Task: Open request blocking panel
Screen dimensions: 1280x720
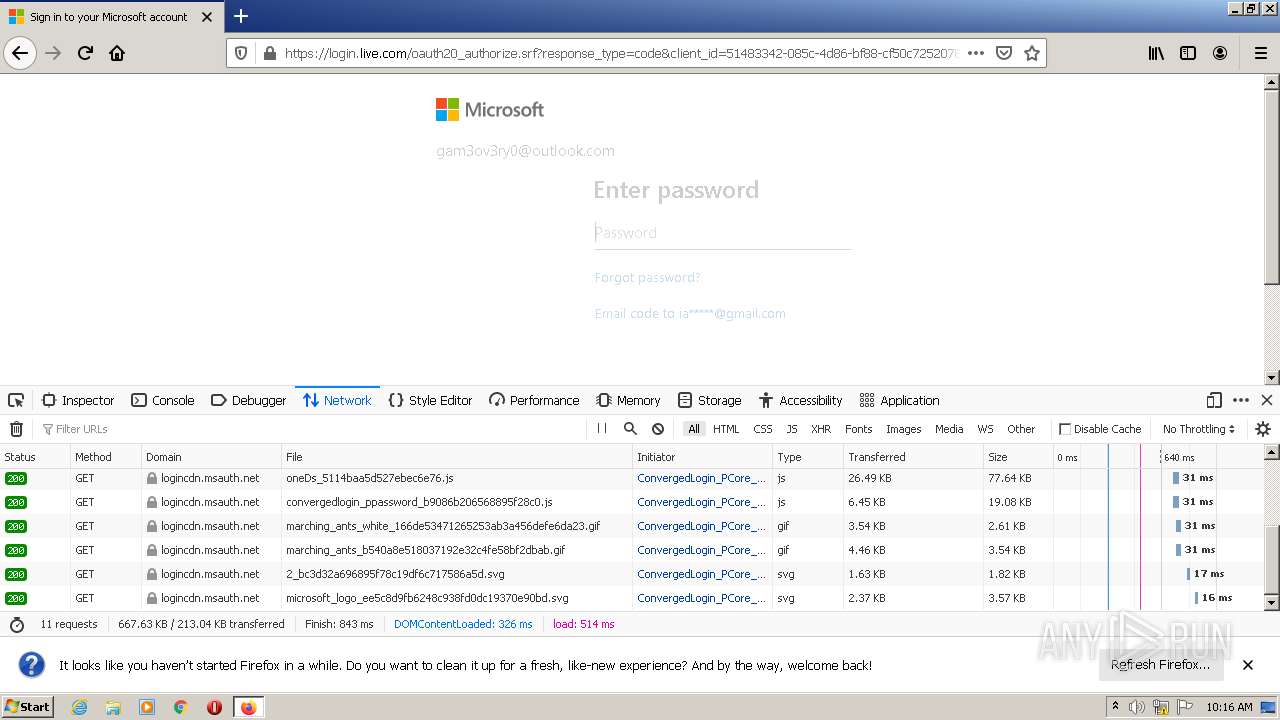Action: [x=658, y=428]
